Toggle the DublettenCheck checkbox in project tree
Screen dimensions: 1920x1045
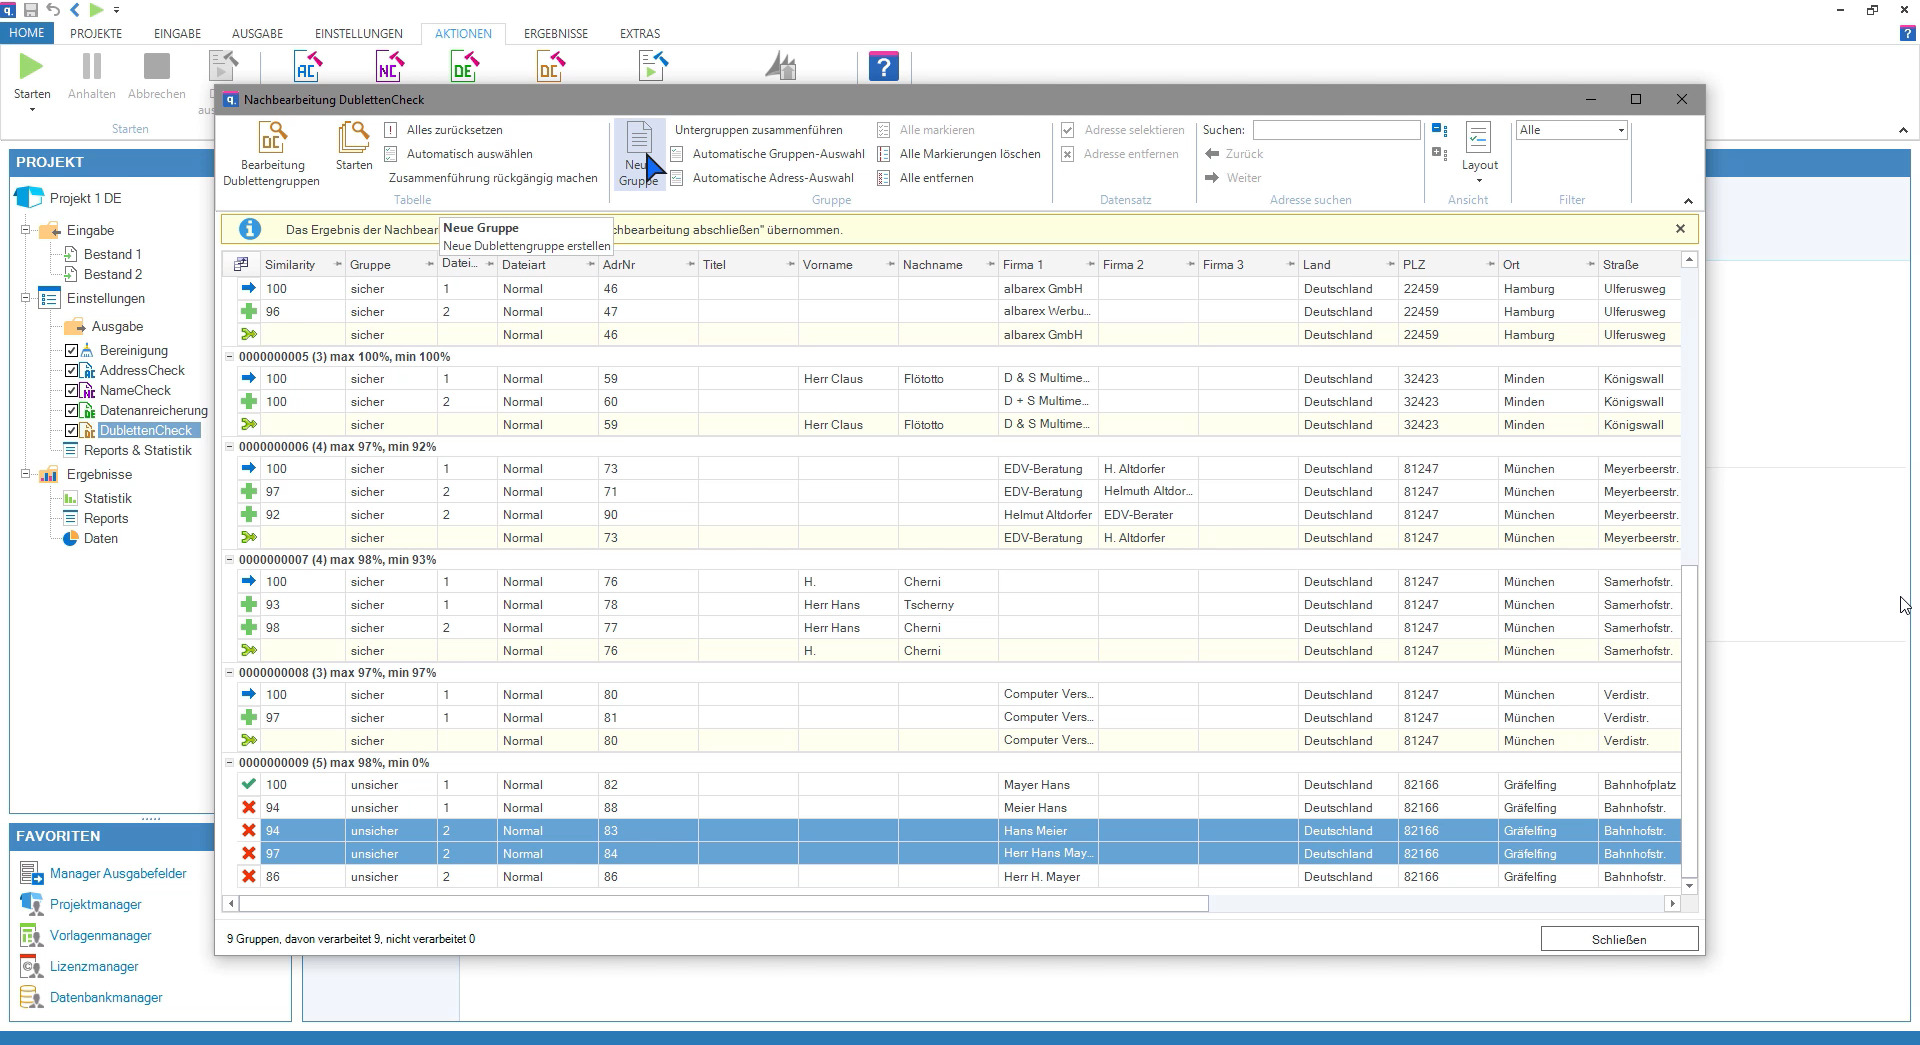pos(72,431)
